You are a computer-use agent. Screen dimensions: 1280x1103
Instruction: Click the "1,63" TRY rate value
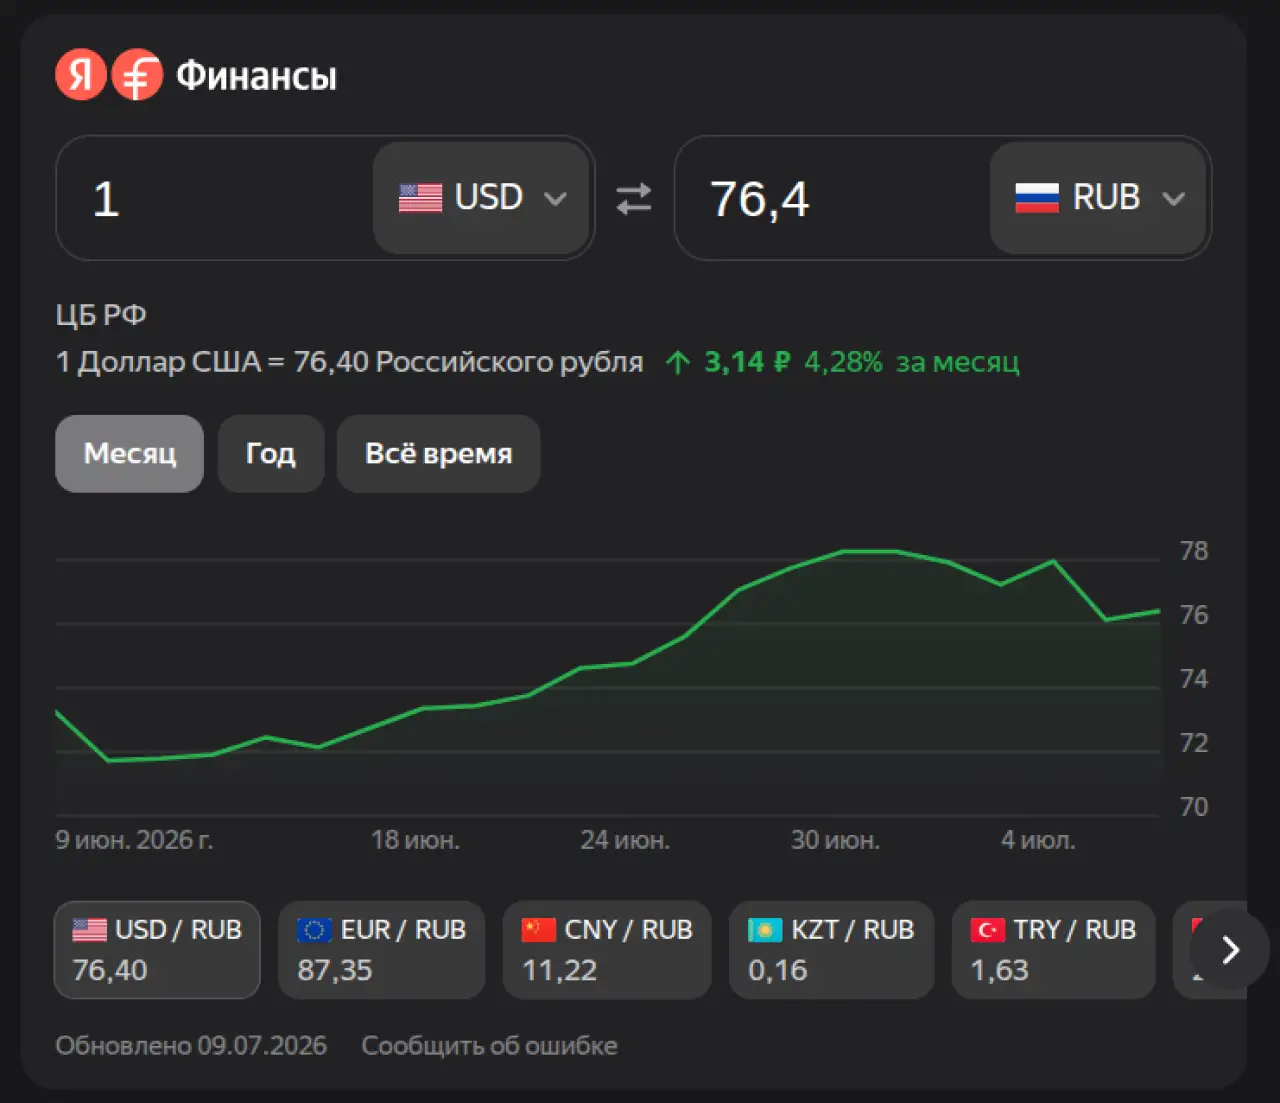tap(999, 970)
